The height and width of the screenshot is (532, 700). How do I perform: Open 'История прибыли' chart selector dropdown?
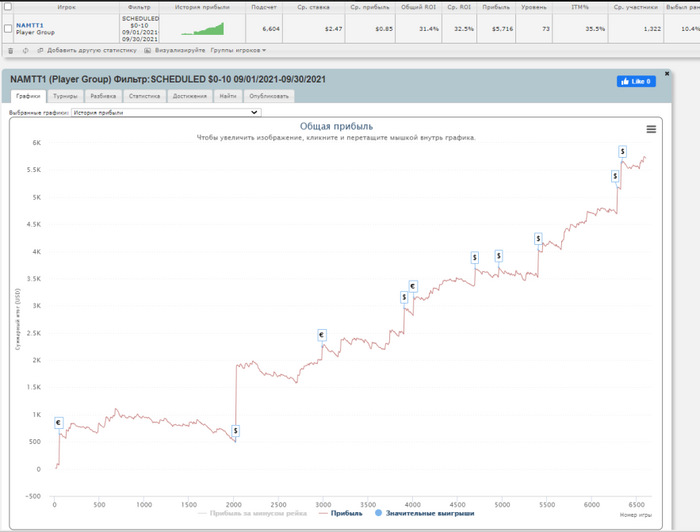166,112
